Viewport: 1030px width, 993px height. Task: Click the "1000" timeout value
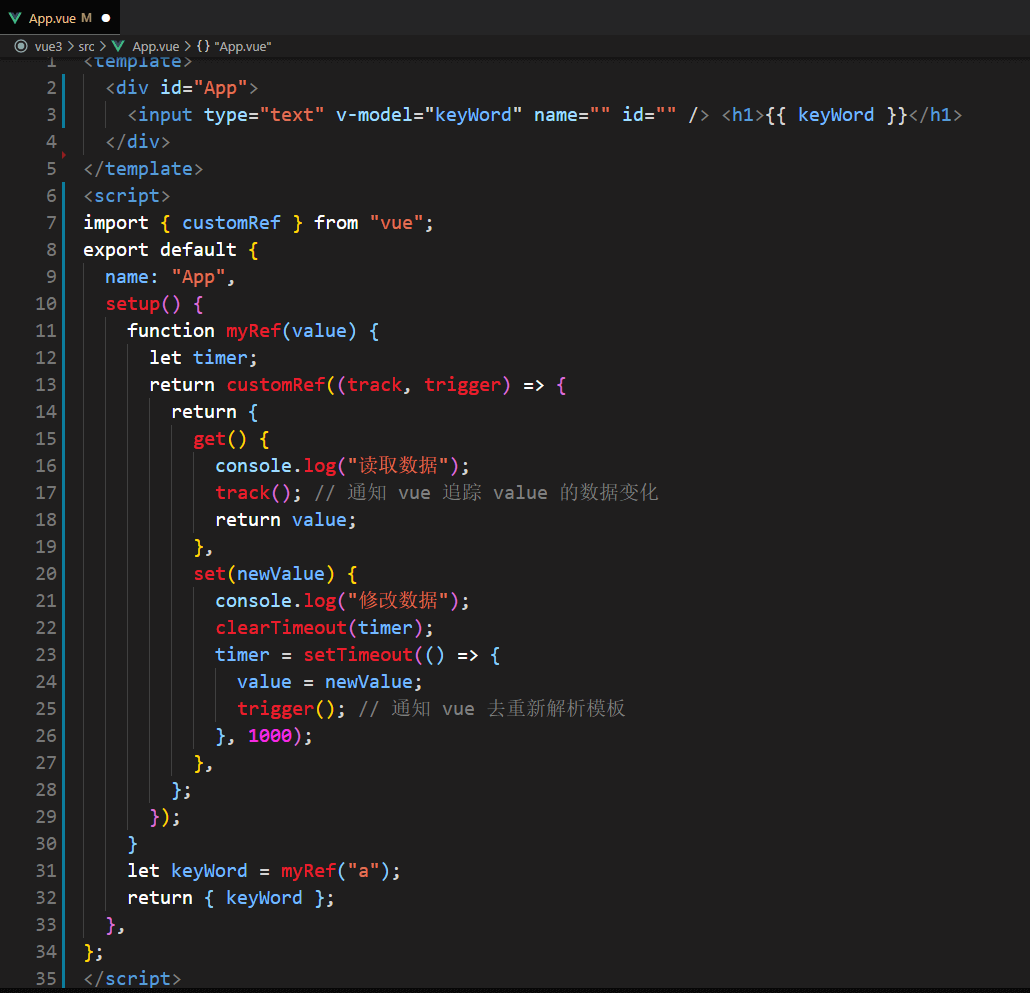coord(270,736)
